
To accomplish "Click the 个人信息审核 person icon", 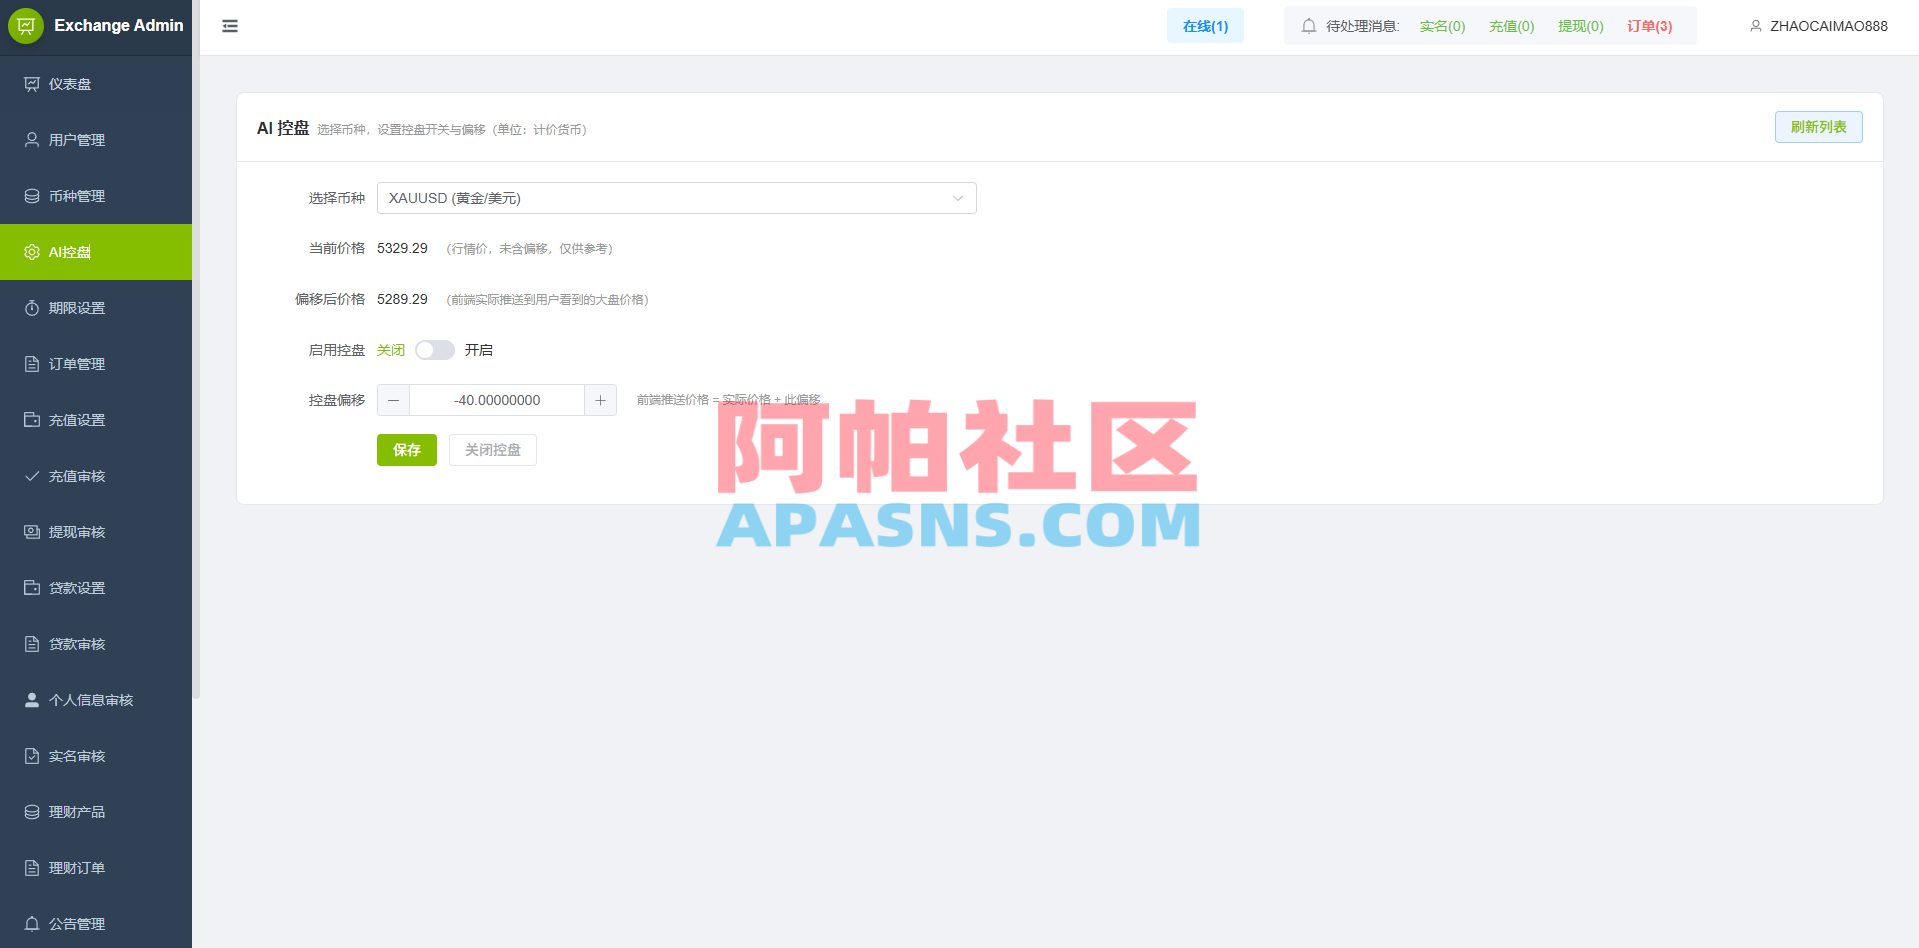I will click(32, 700).
